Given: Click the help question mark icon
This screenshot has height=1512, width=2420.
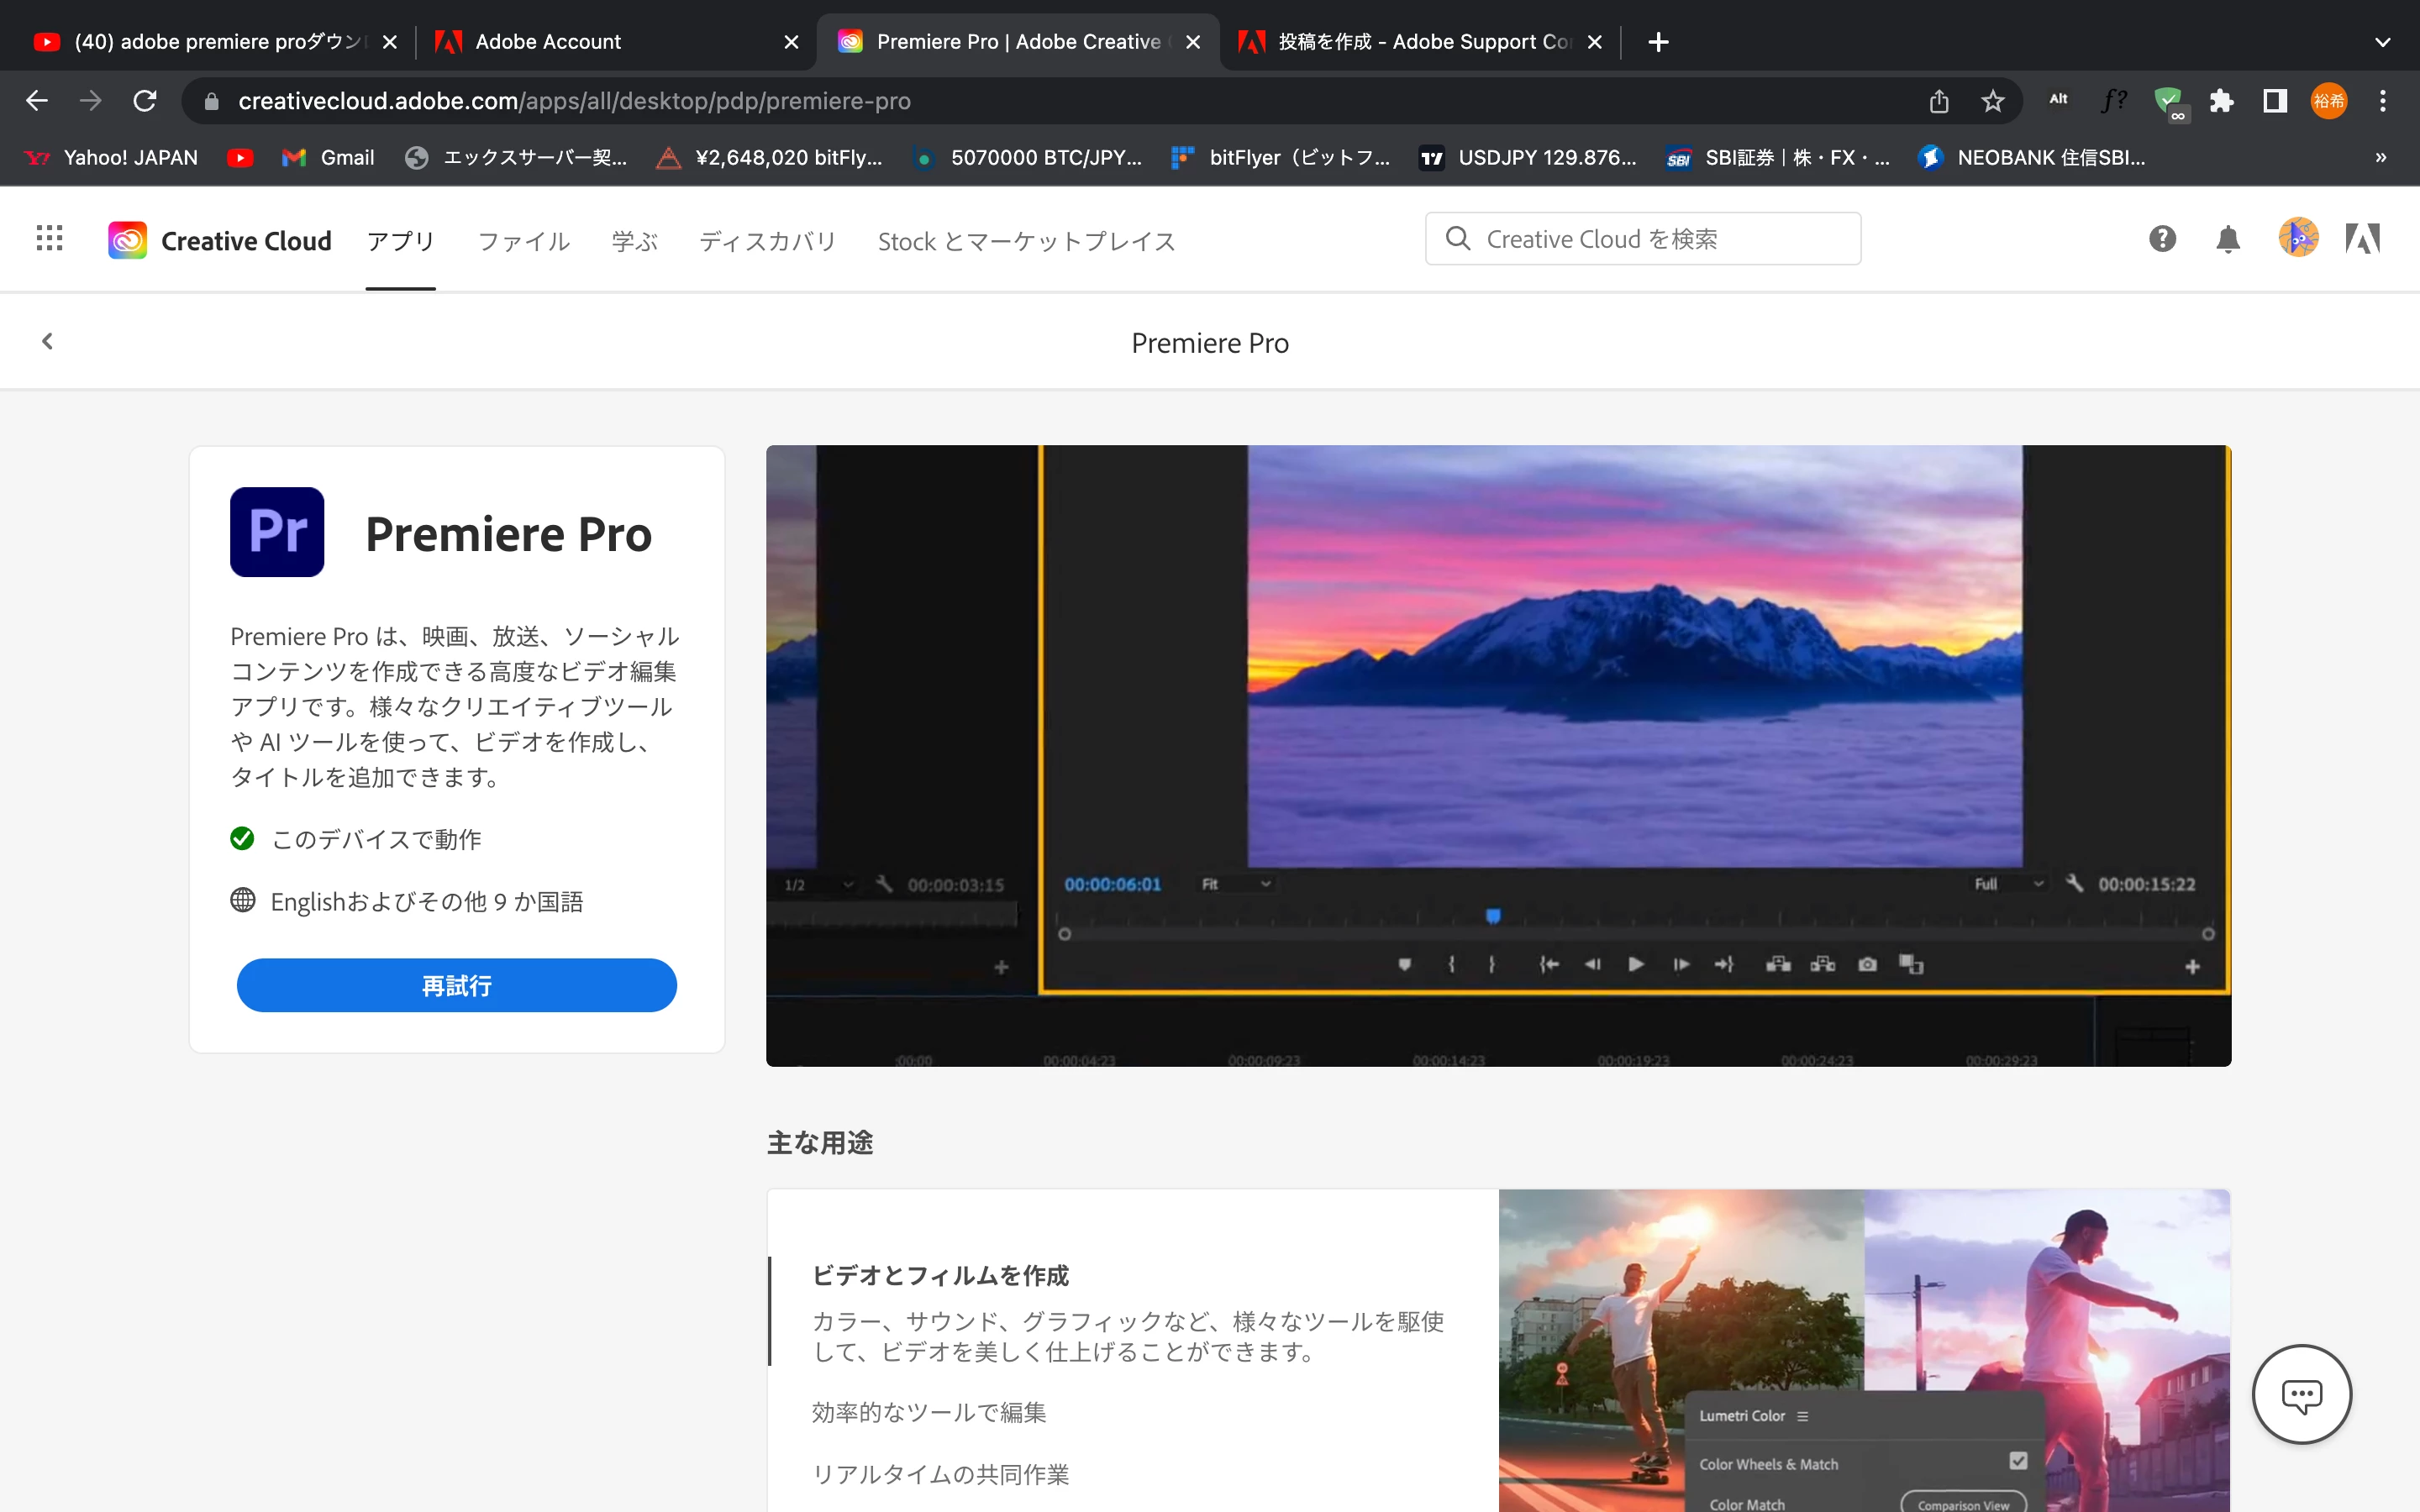Looking at the screenshot, I should (x=2162, y=239).
